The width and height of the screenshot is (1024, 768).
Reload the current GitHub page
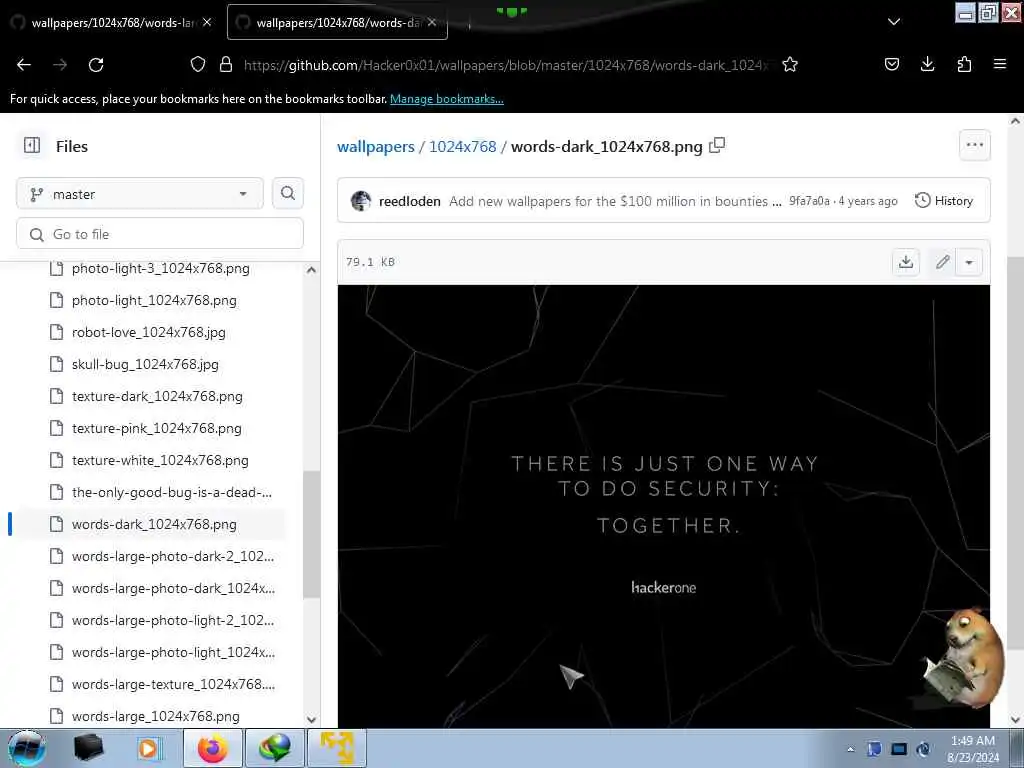pos(96,65)
